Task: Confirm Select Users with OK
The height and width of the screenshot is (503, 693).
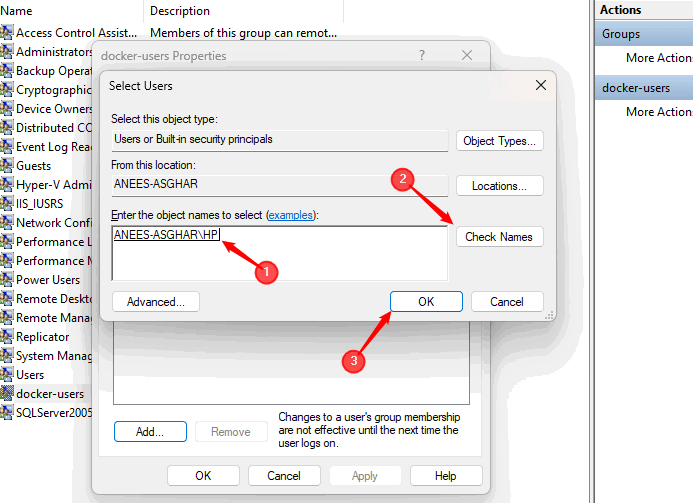Action: pyautogui.click(x=426, y=302)
